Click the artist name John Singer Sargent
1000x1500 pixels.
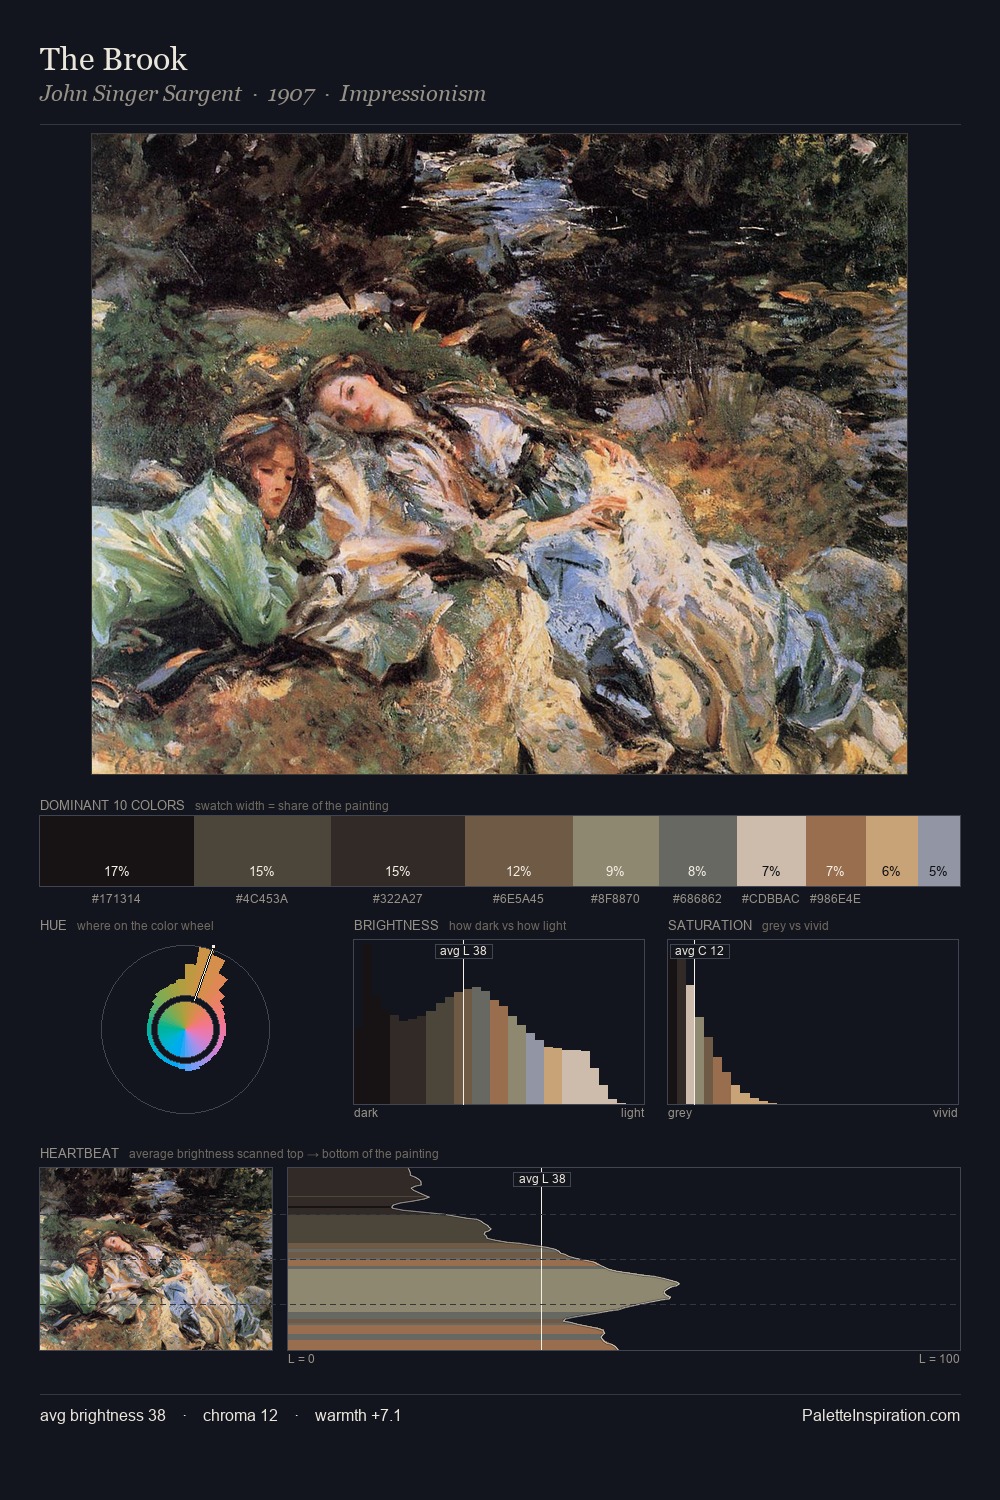coord(140,94)
